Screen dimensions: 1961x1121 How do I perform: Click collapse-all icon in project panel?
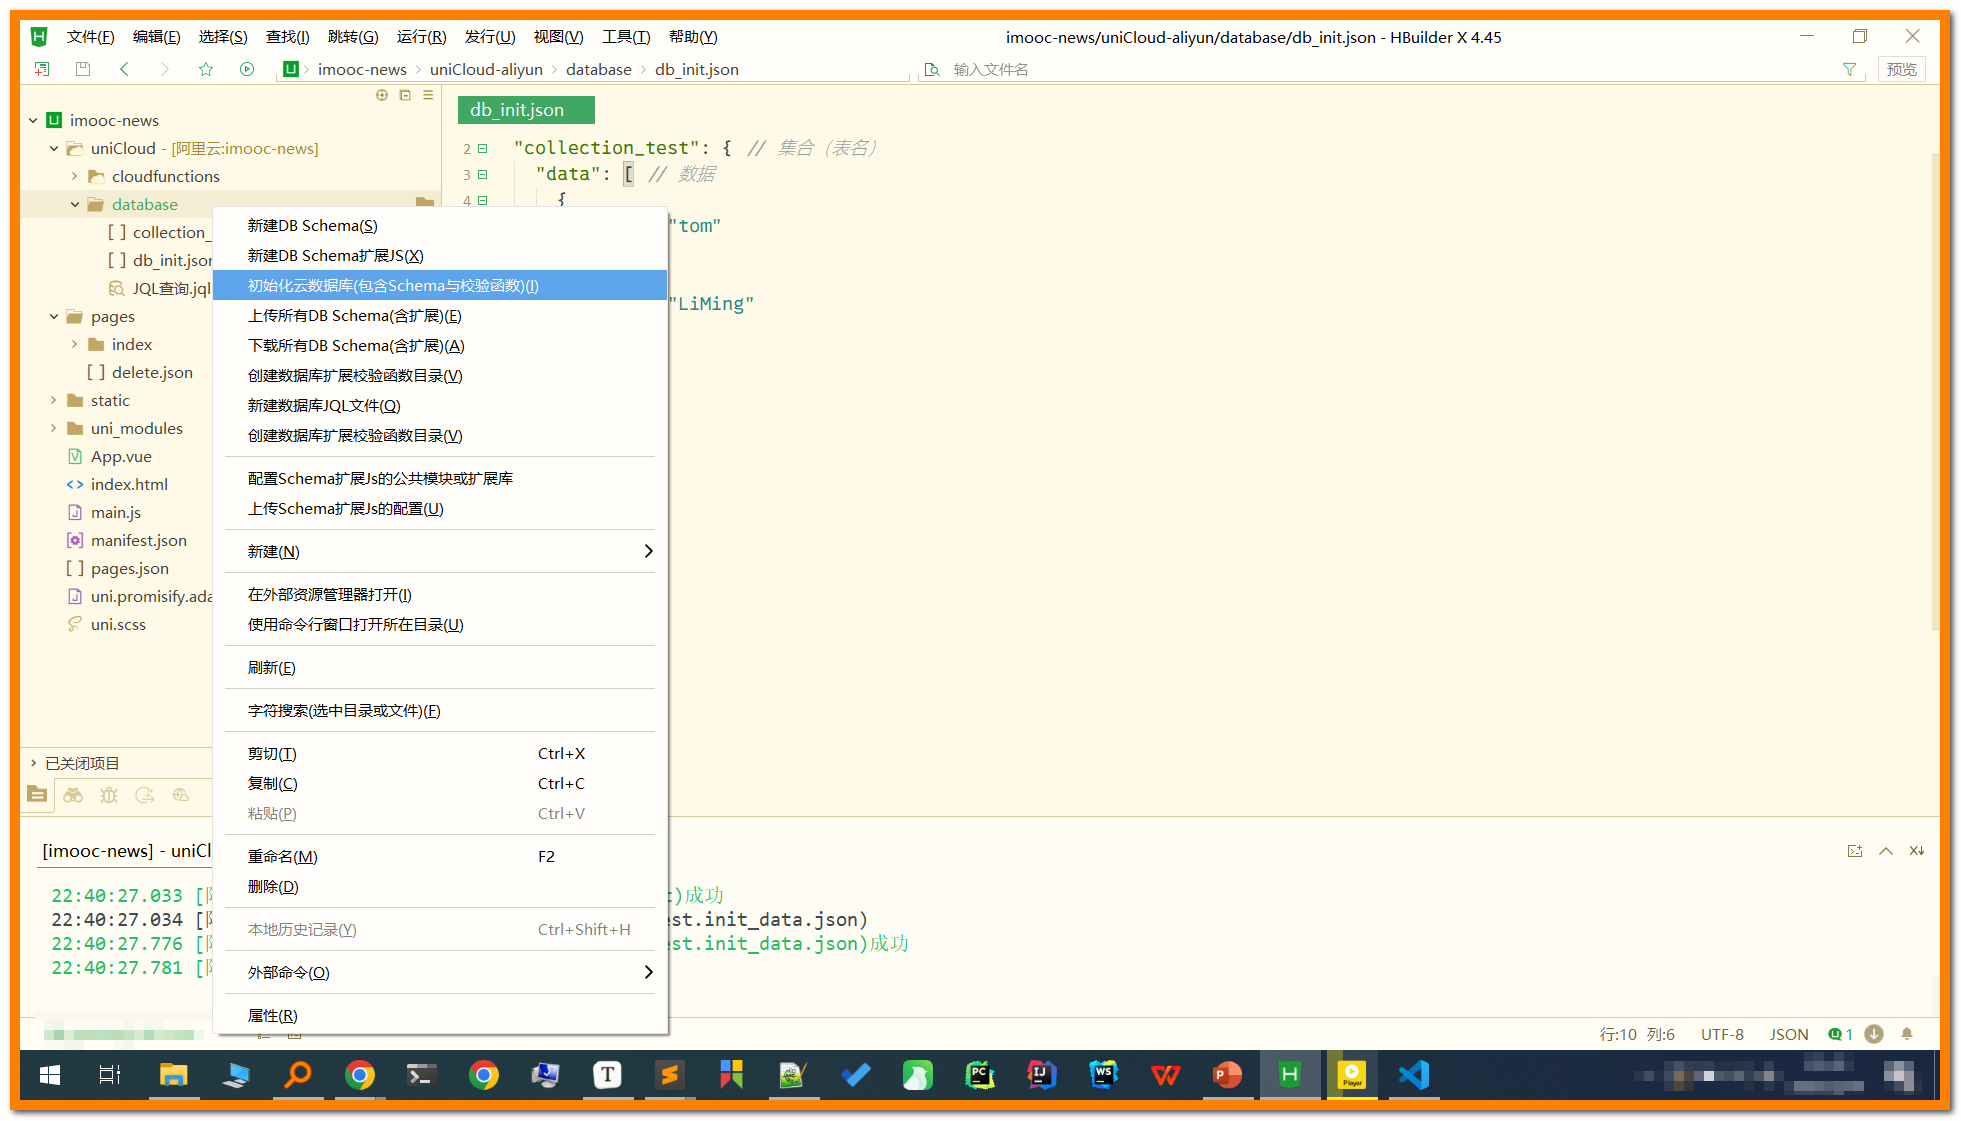point(405,95)
